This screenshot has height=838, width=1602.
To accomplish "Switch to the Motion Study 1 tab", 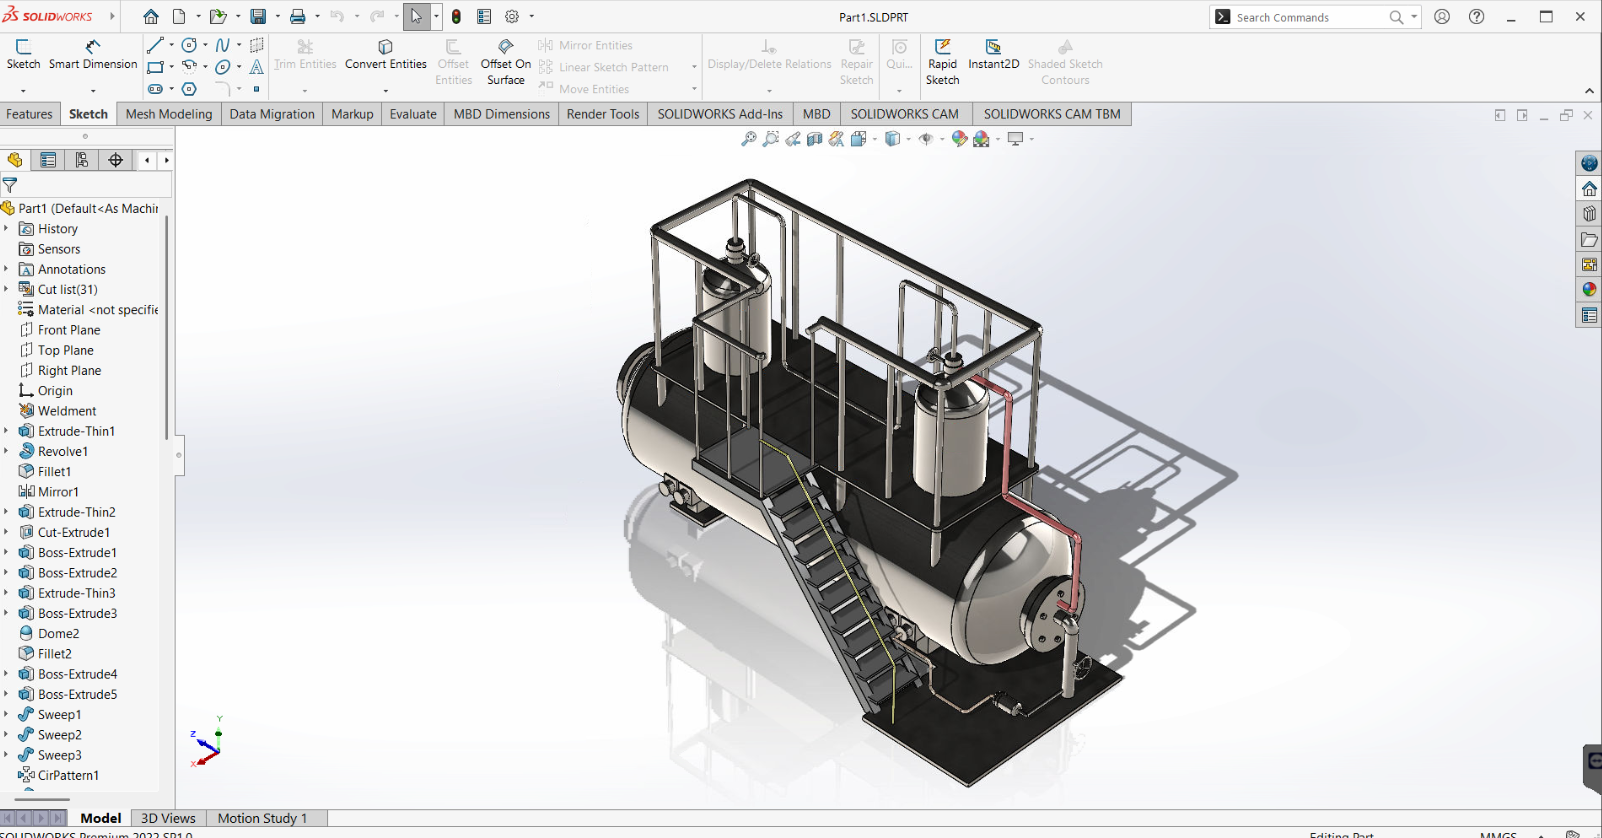I will point(262,818).
